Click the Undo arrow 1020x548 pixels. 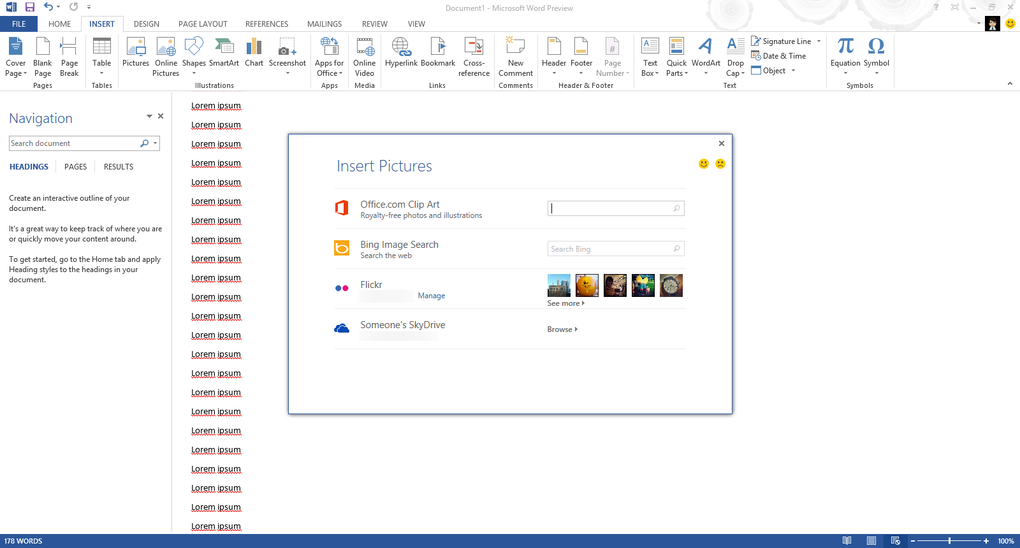tap(48, 7)
